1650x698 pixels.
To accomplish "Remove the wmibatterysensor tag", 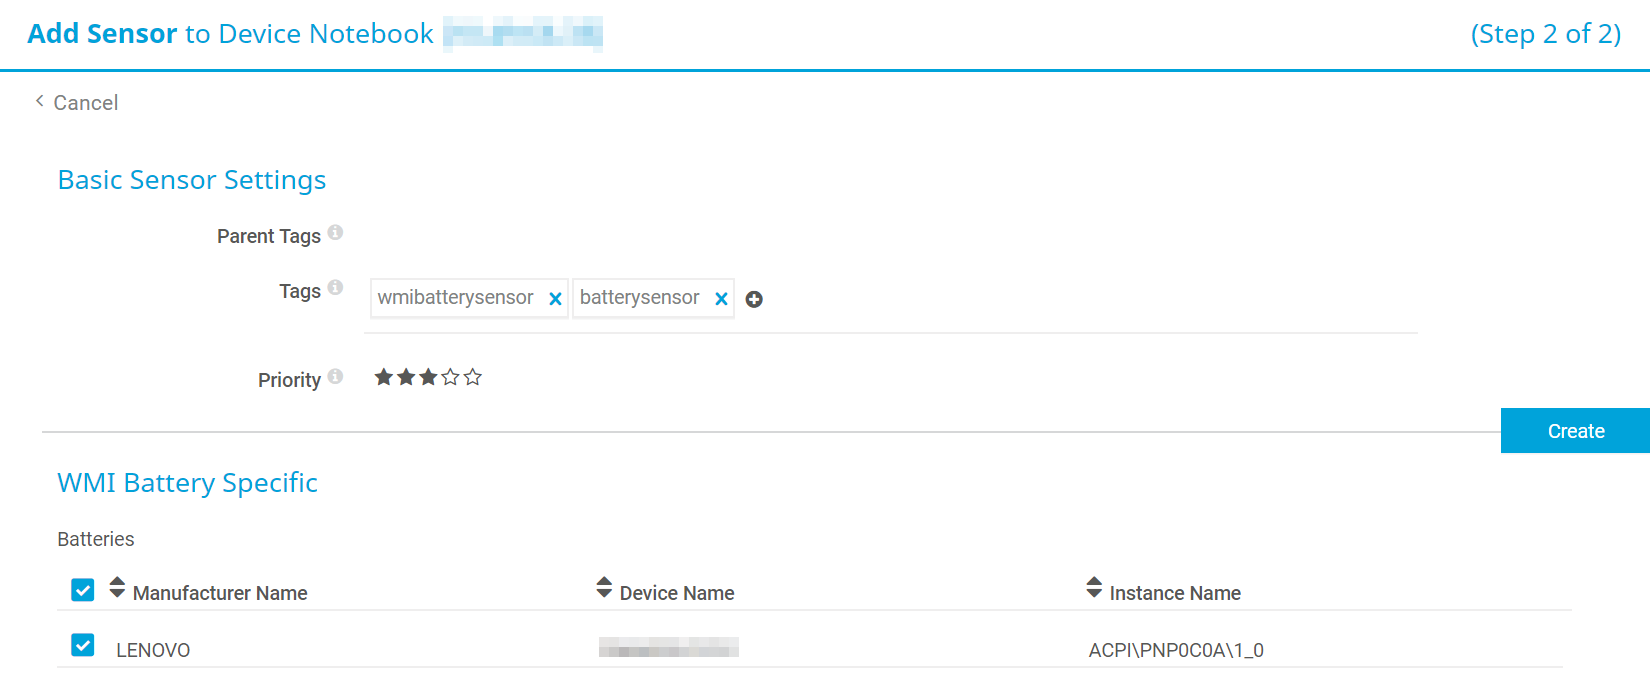I will tap(555, 299).
